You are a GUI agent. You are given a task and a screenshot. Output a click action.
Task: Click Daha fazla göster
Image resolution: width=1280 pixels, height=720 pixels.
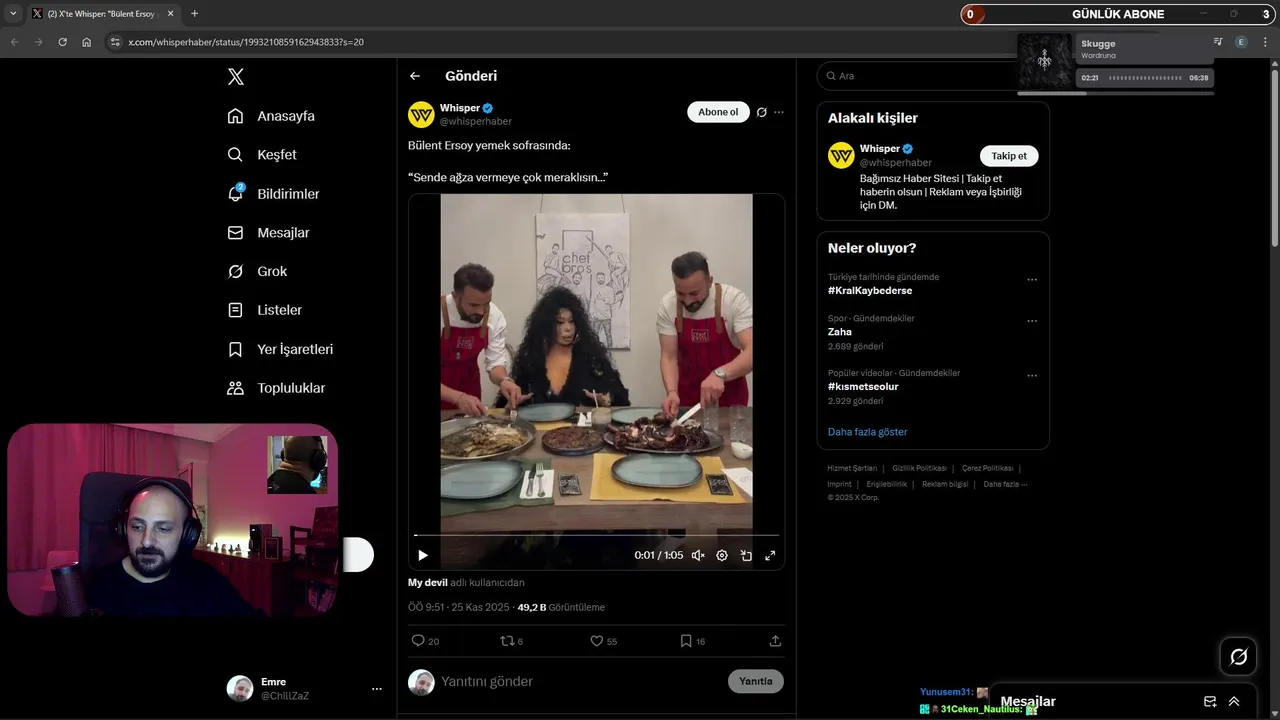point(868,432)
